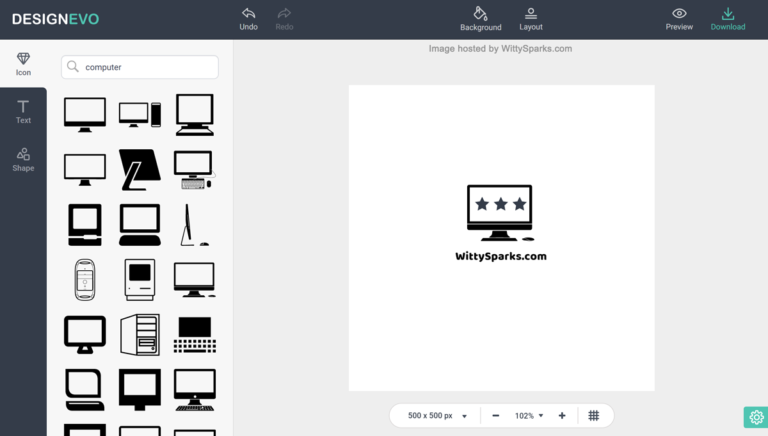Click the Redo button
The height and width of the screenshot is (436, 768).
[284, 19]
